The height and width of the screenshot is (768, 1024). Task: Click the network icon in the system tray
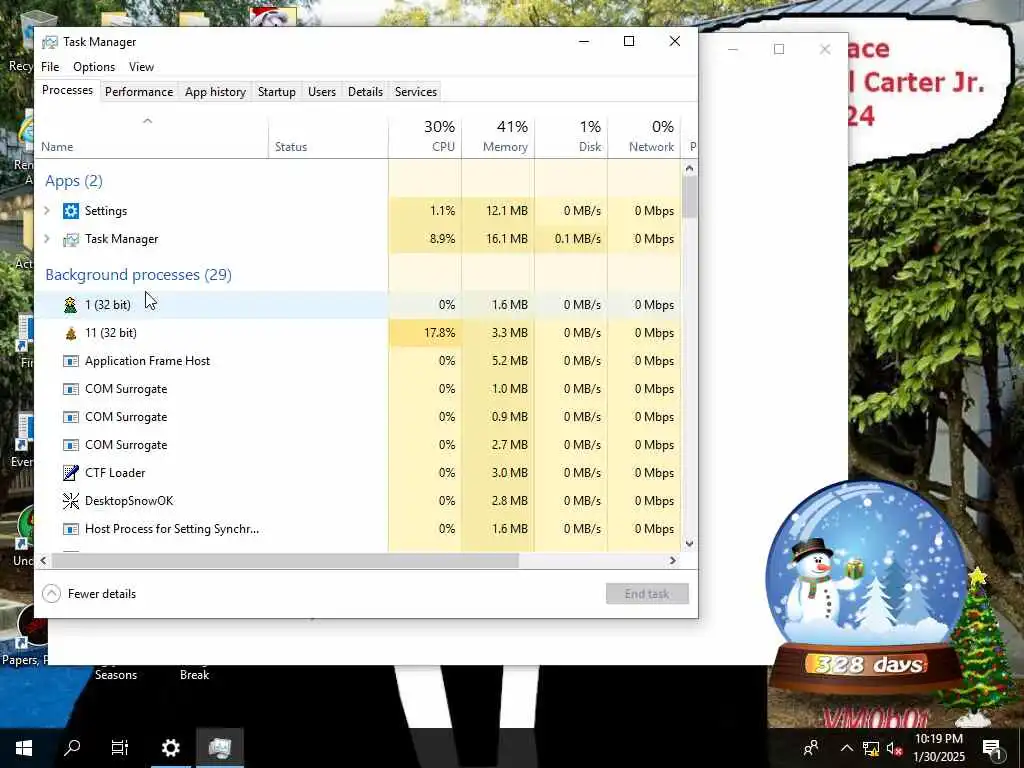(871, 748)
